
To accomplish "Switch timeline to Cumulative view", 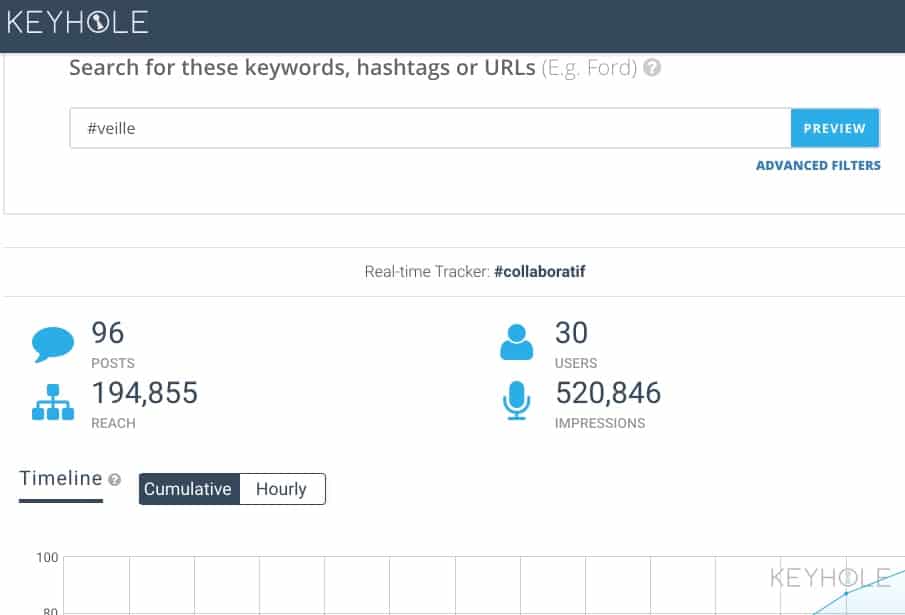I will (189, 489).
